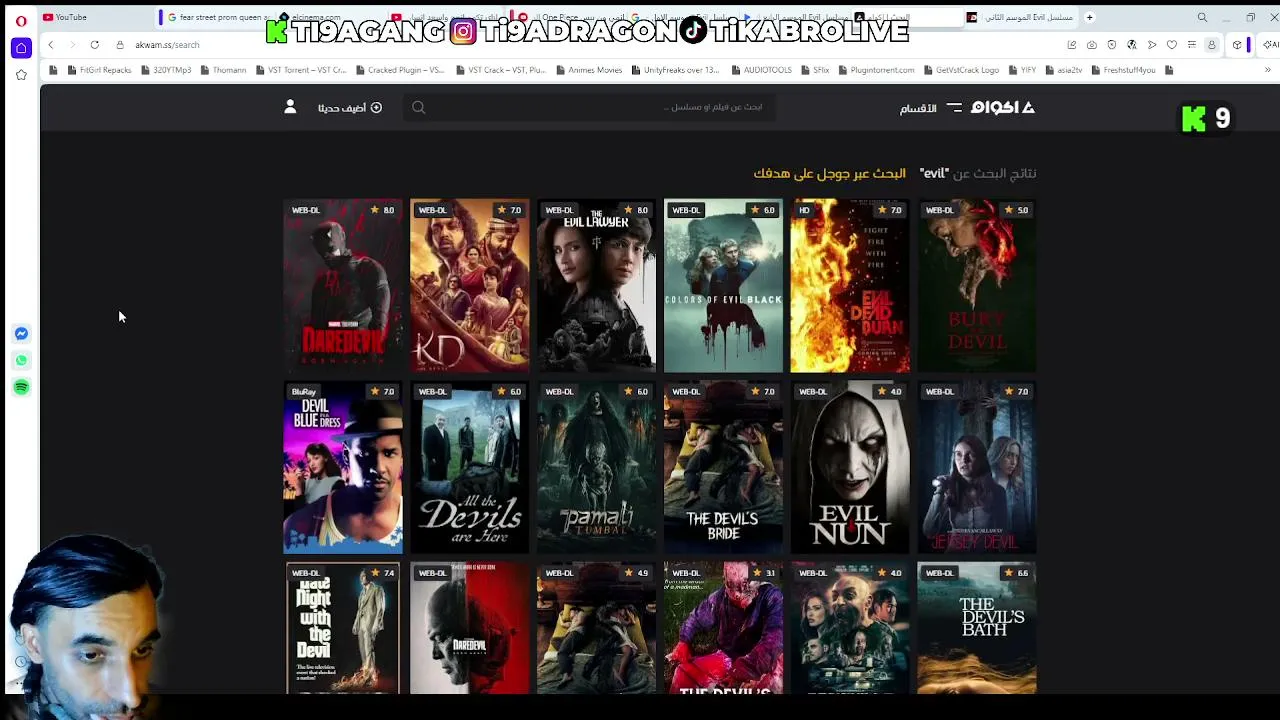Open The Evil Lawyer poster
Viewport: 1280px width, 720px height.
coord(596,286)
